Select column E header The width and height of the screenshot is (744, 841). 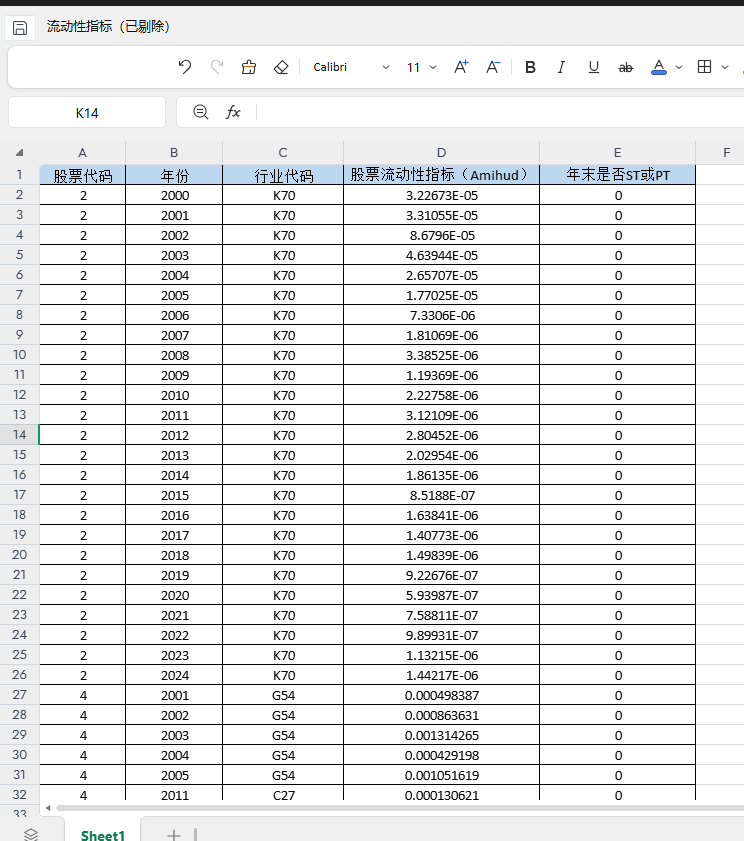click(x=617, y=152)
